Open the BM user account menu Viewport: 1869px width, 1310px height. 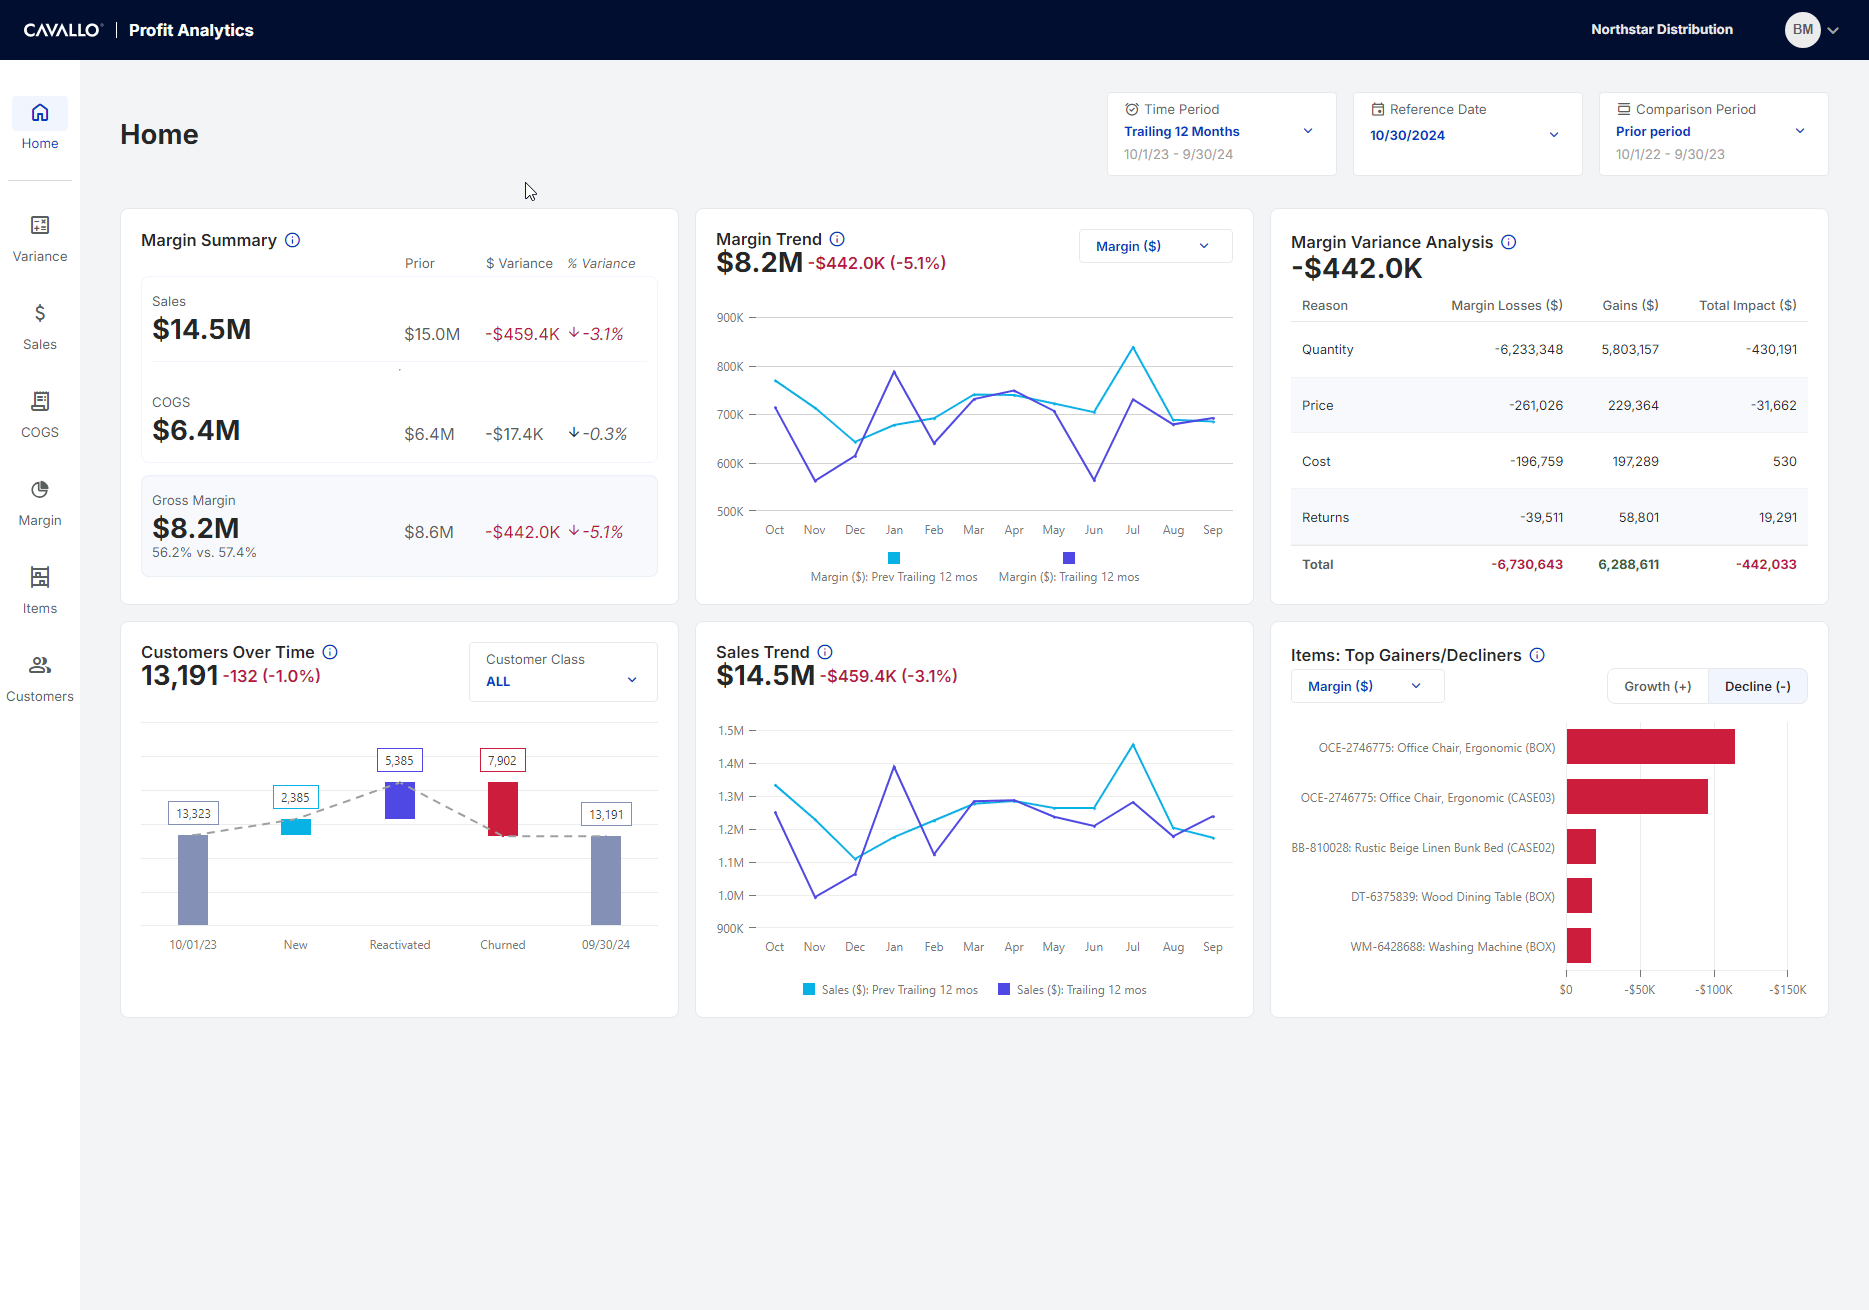click(x=1811, y=30)
